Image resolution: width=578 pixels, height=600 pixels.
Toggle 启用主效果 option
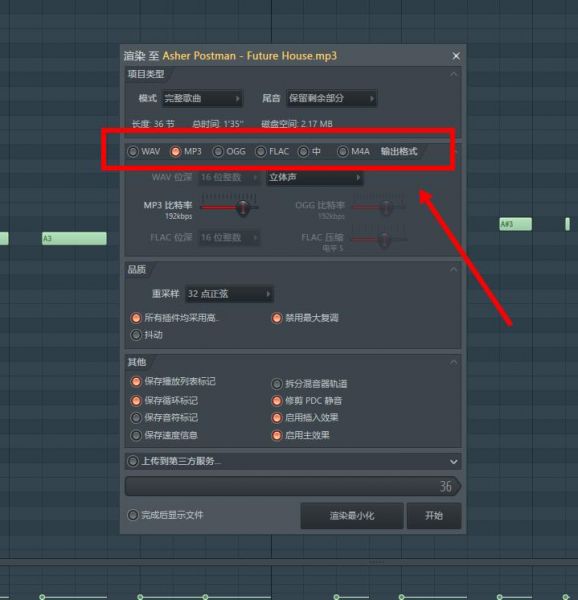coord(277,435)
